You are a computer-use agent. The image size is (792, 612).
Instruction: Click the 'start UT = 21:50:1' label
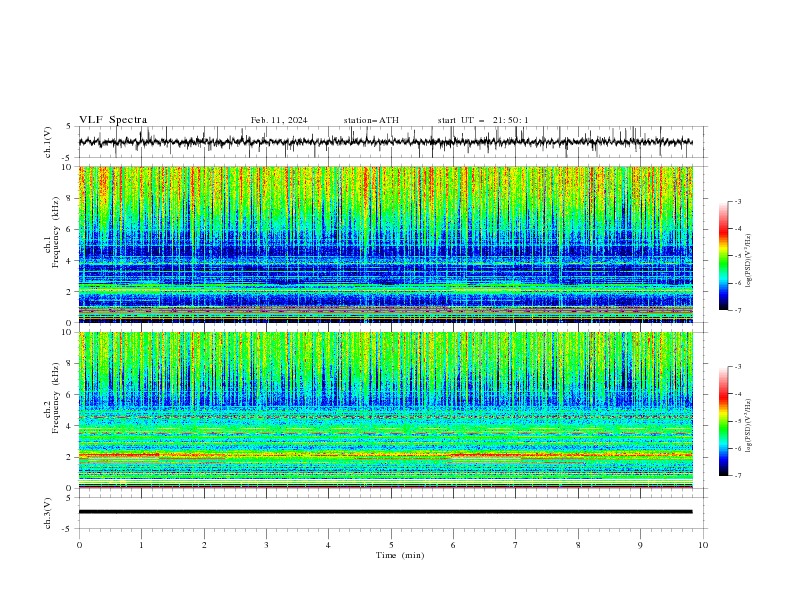click(483, 120)
